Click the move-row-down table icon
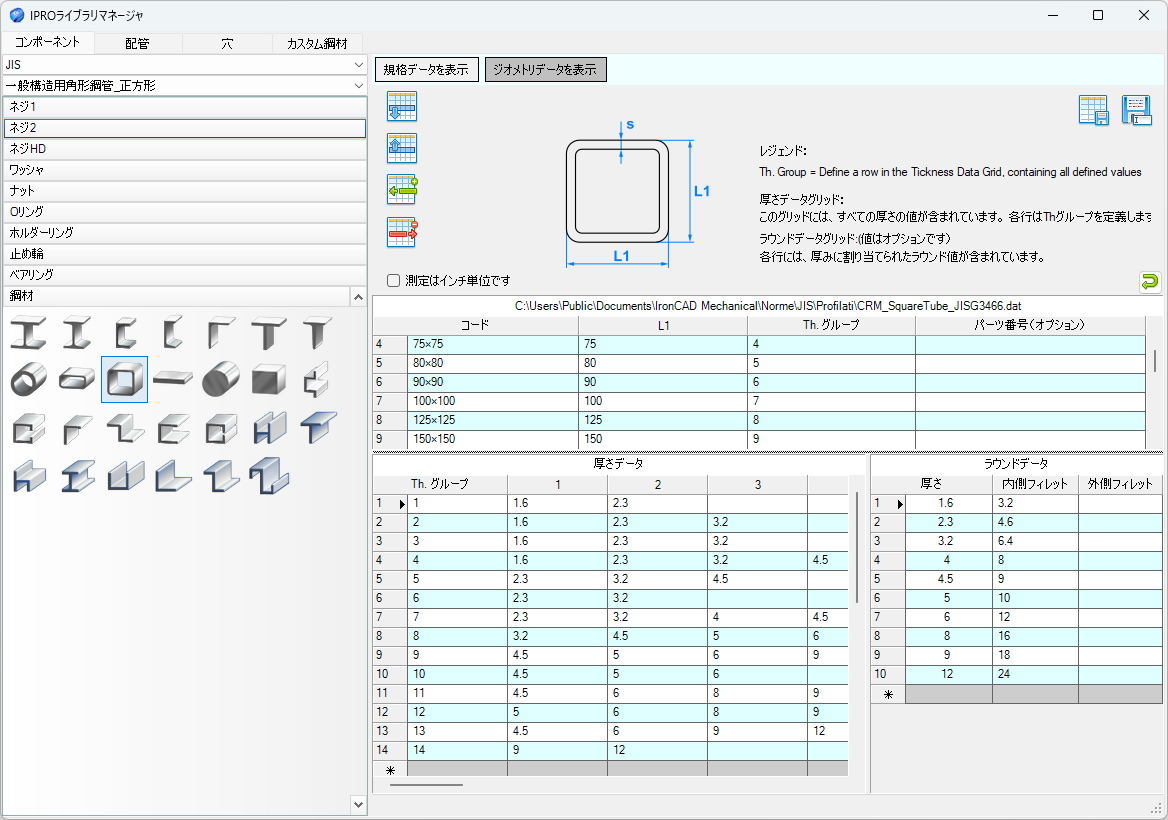Viewport: 1168px width, 820px height. pyautogui.click(x=402, y=106)
